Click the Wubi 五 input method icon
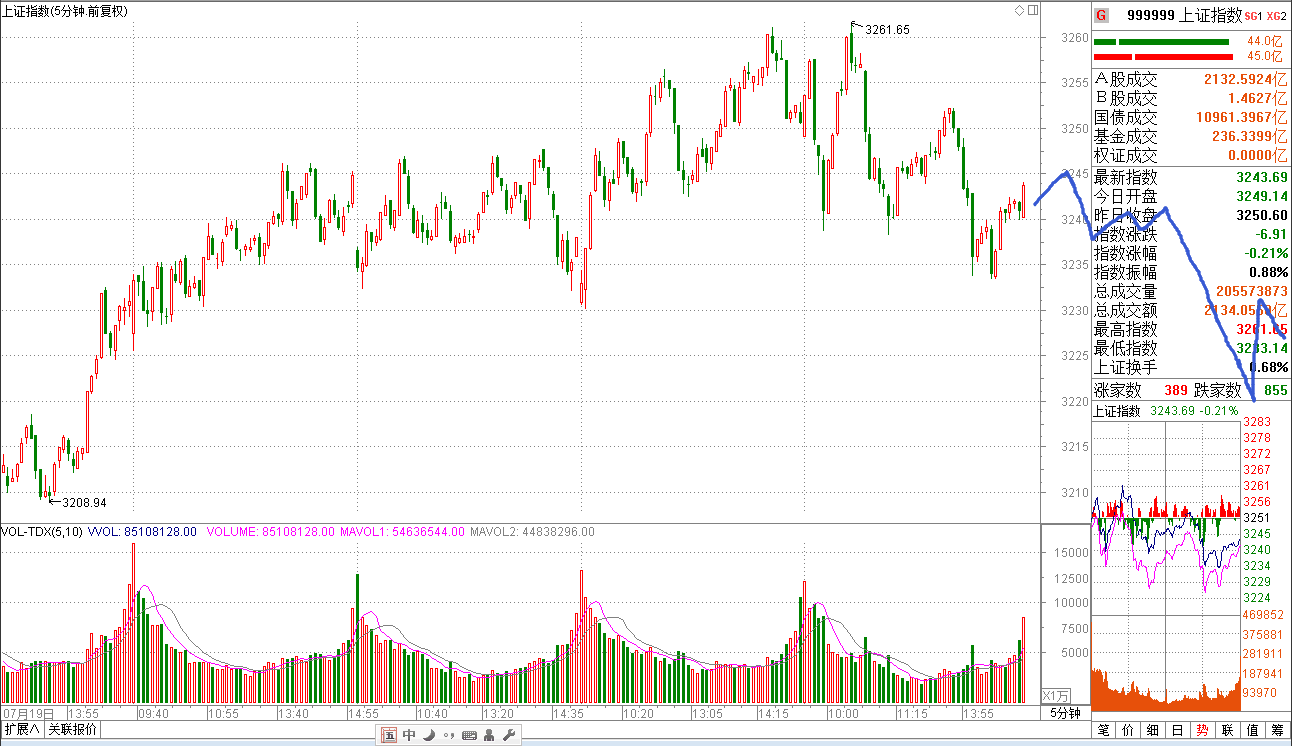Viewport: 1292px width, 746px height. pos(389,736)
